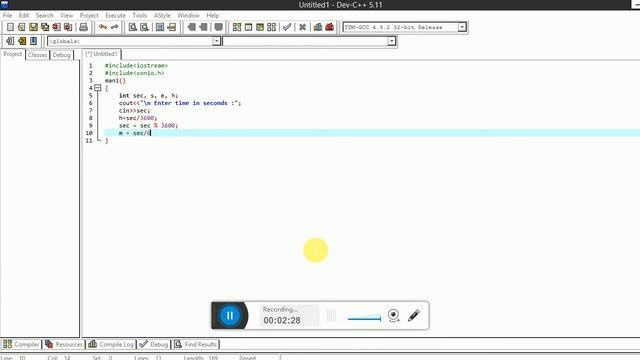Toggle a bookmark with the green icon
The width and height of the screenshot is (640, 360).
[22, 41]
